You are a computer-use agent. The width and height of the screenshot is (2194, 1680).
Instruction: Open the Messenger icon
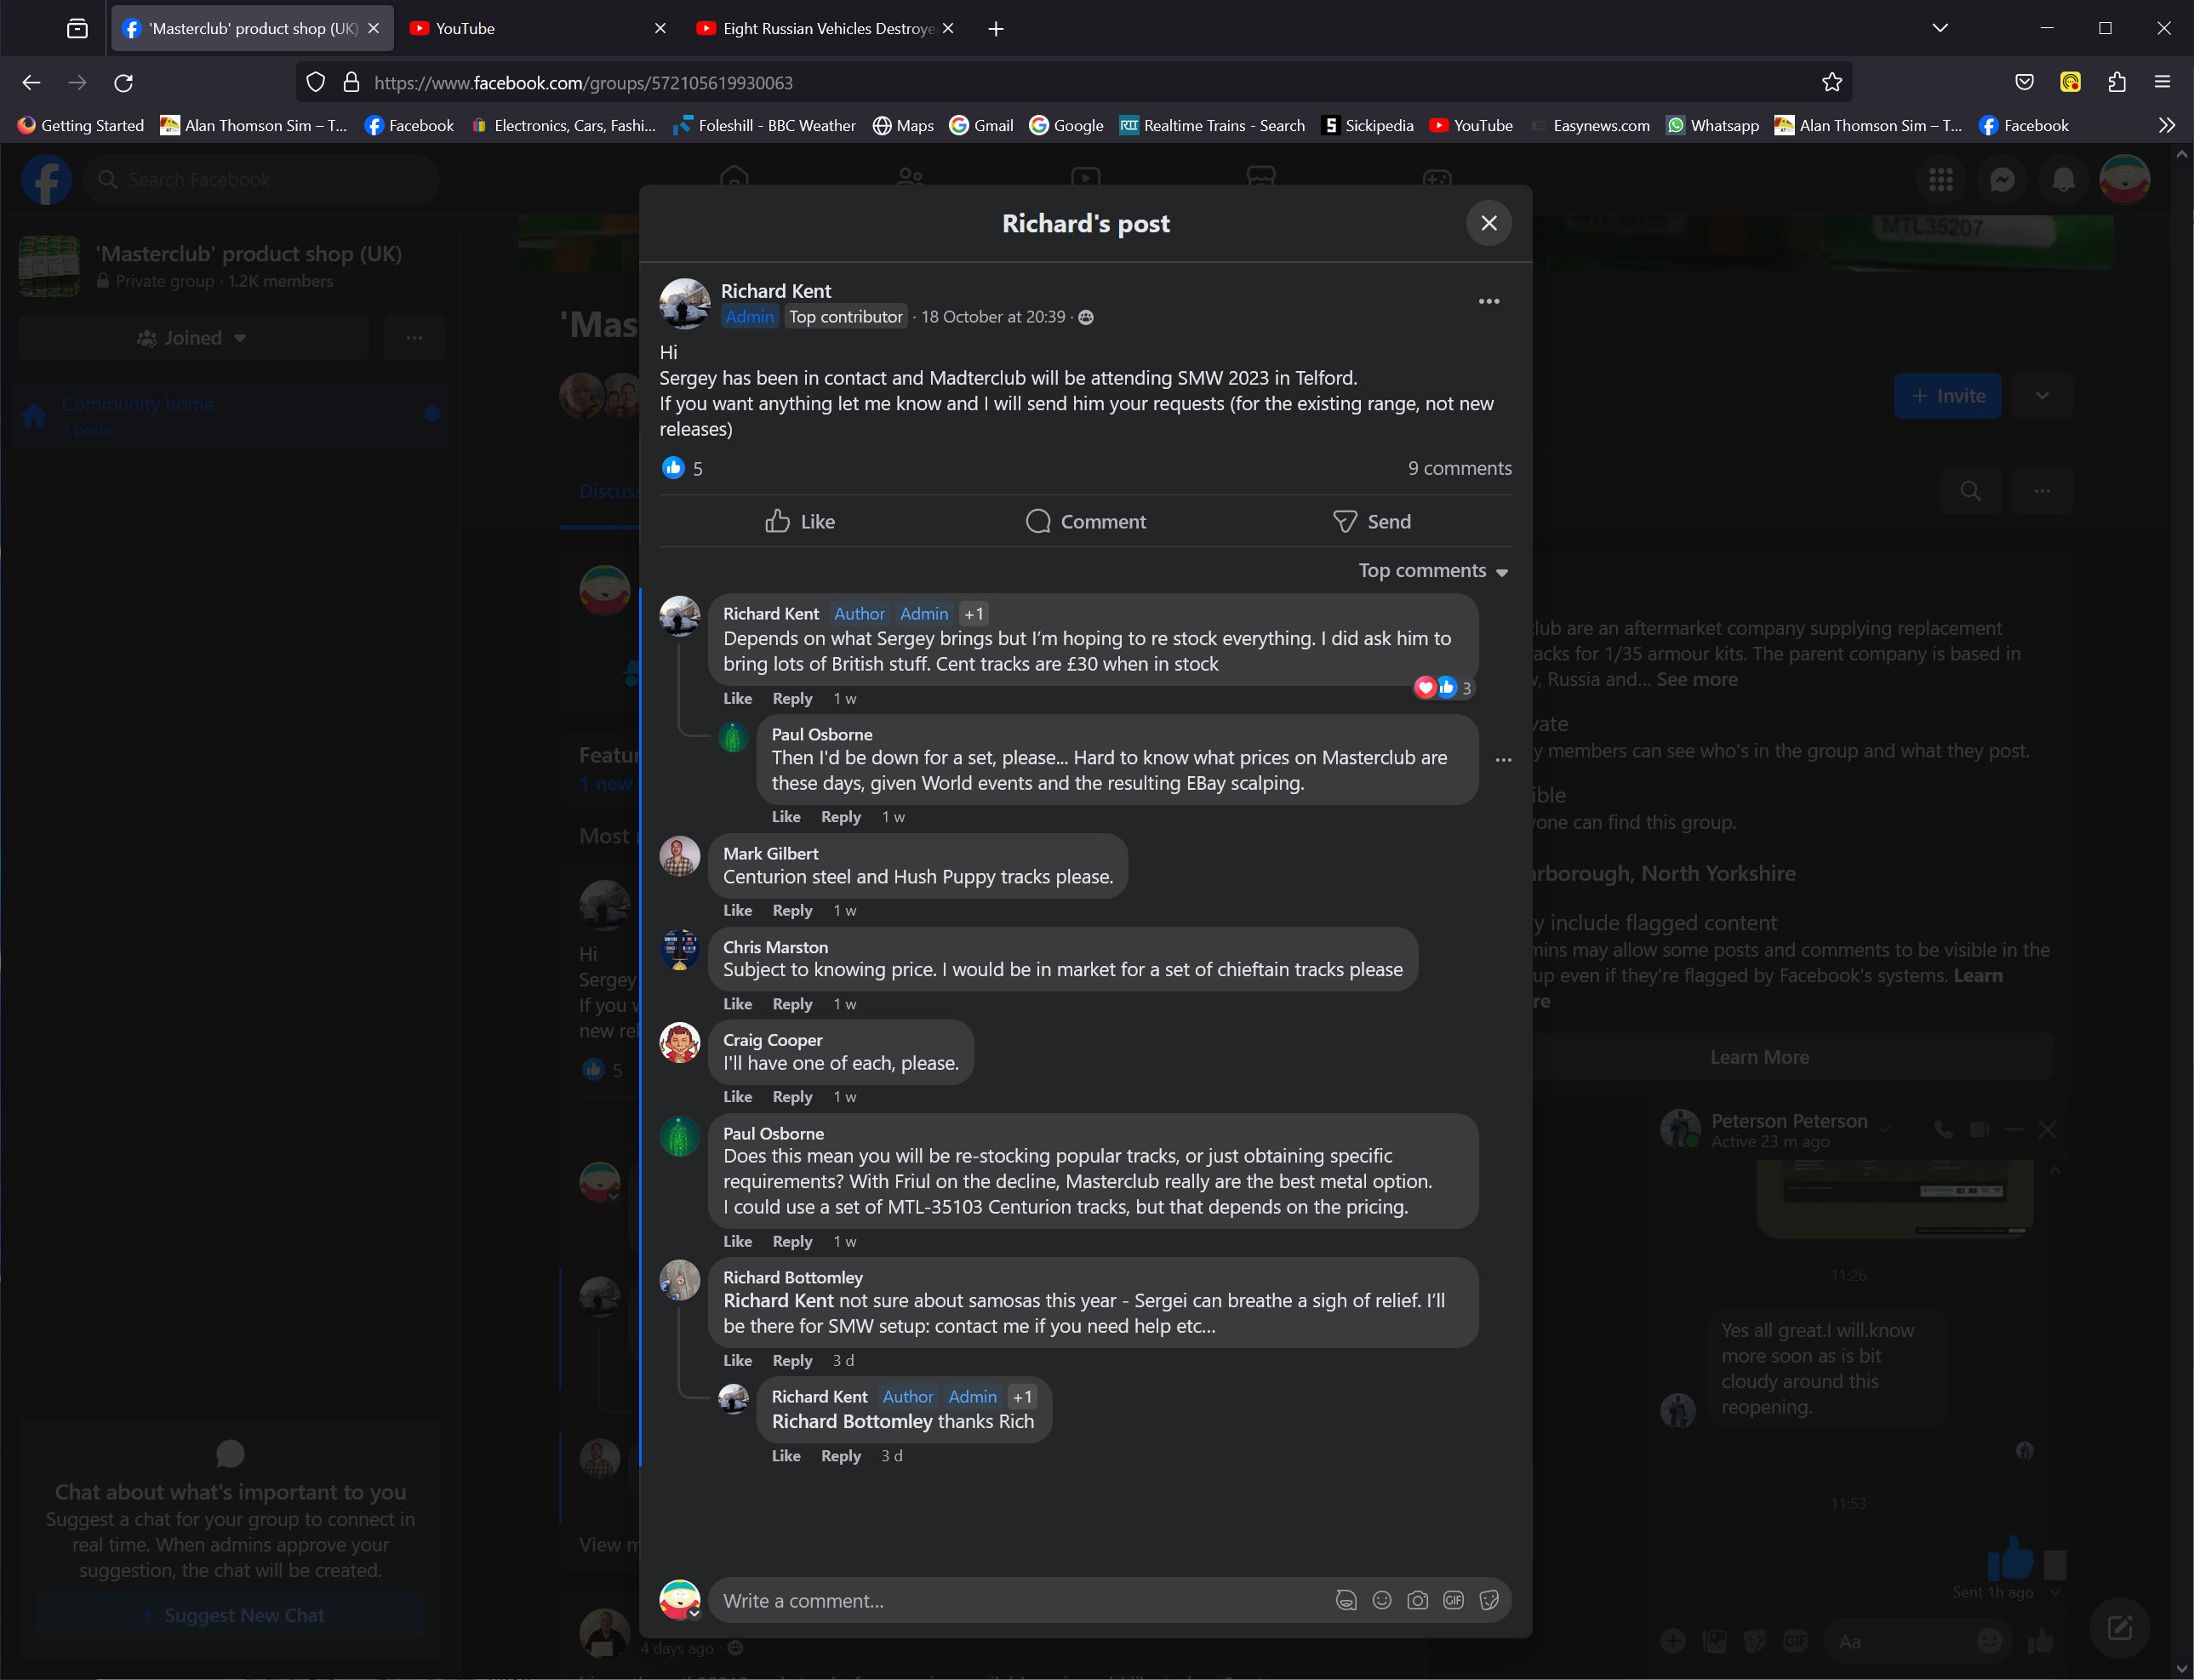click(x=2001, y=180)
